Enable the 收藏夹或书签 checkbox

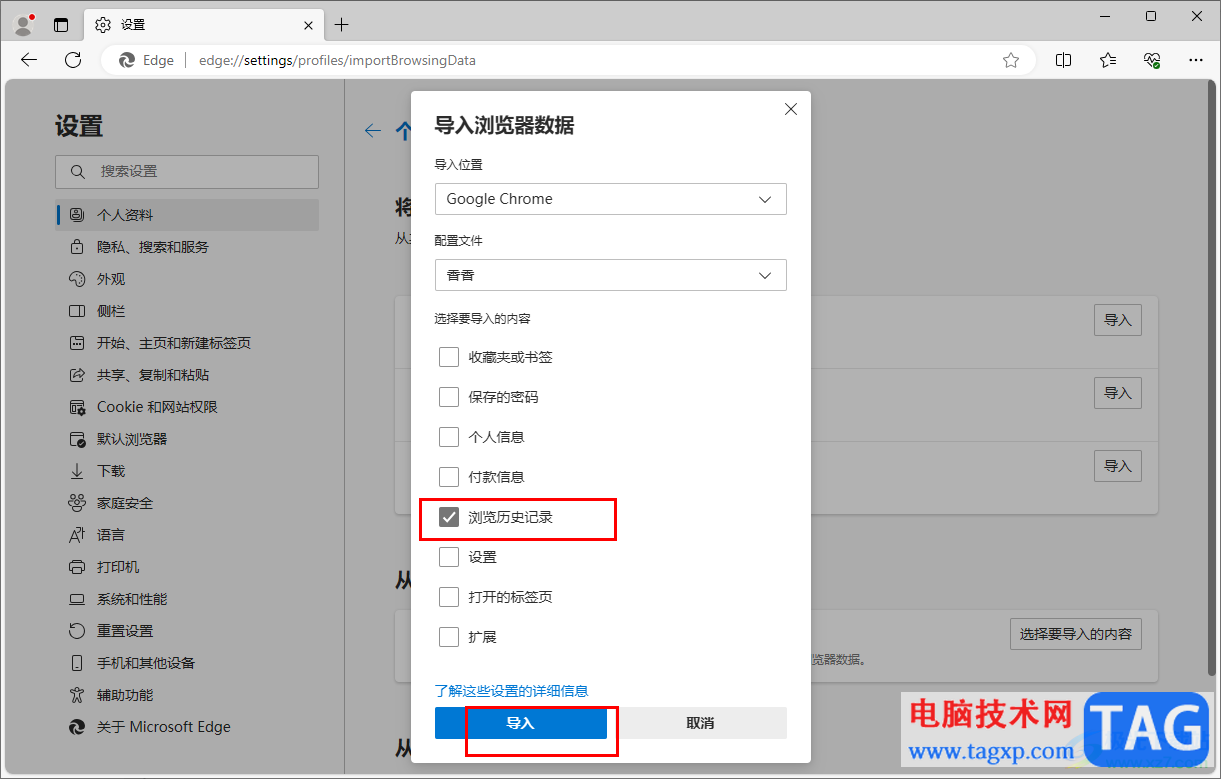click(449, 356)
